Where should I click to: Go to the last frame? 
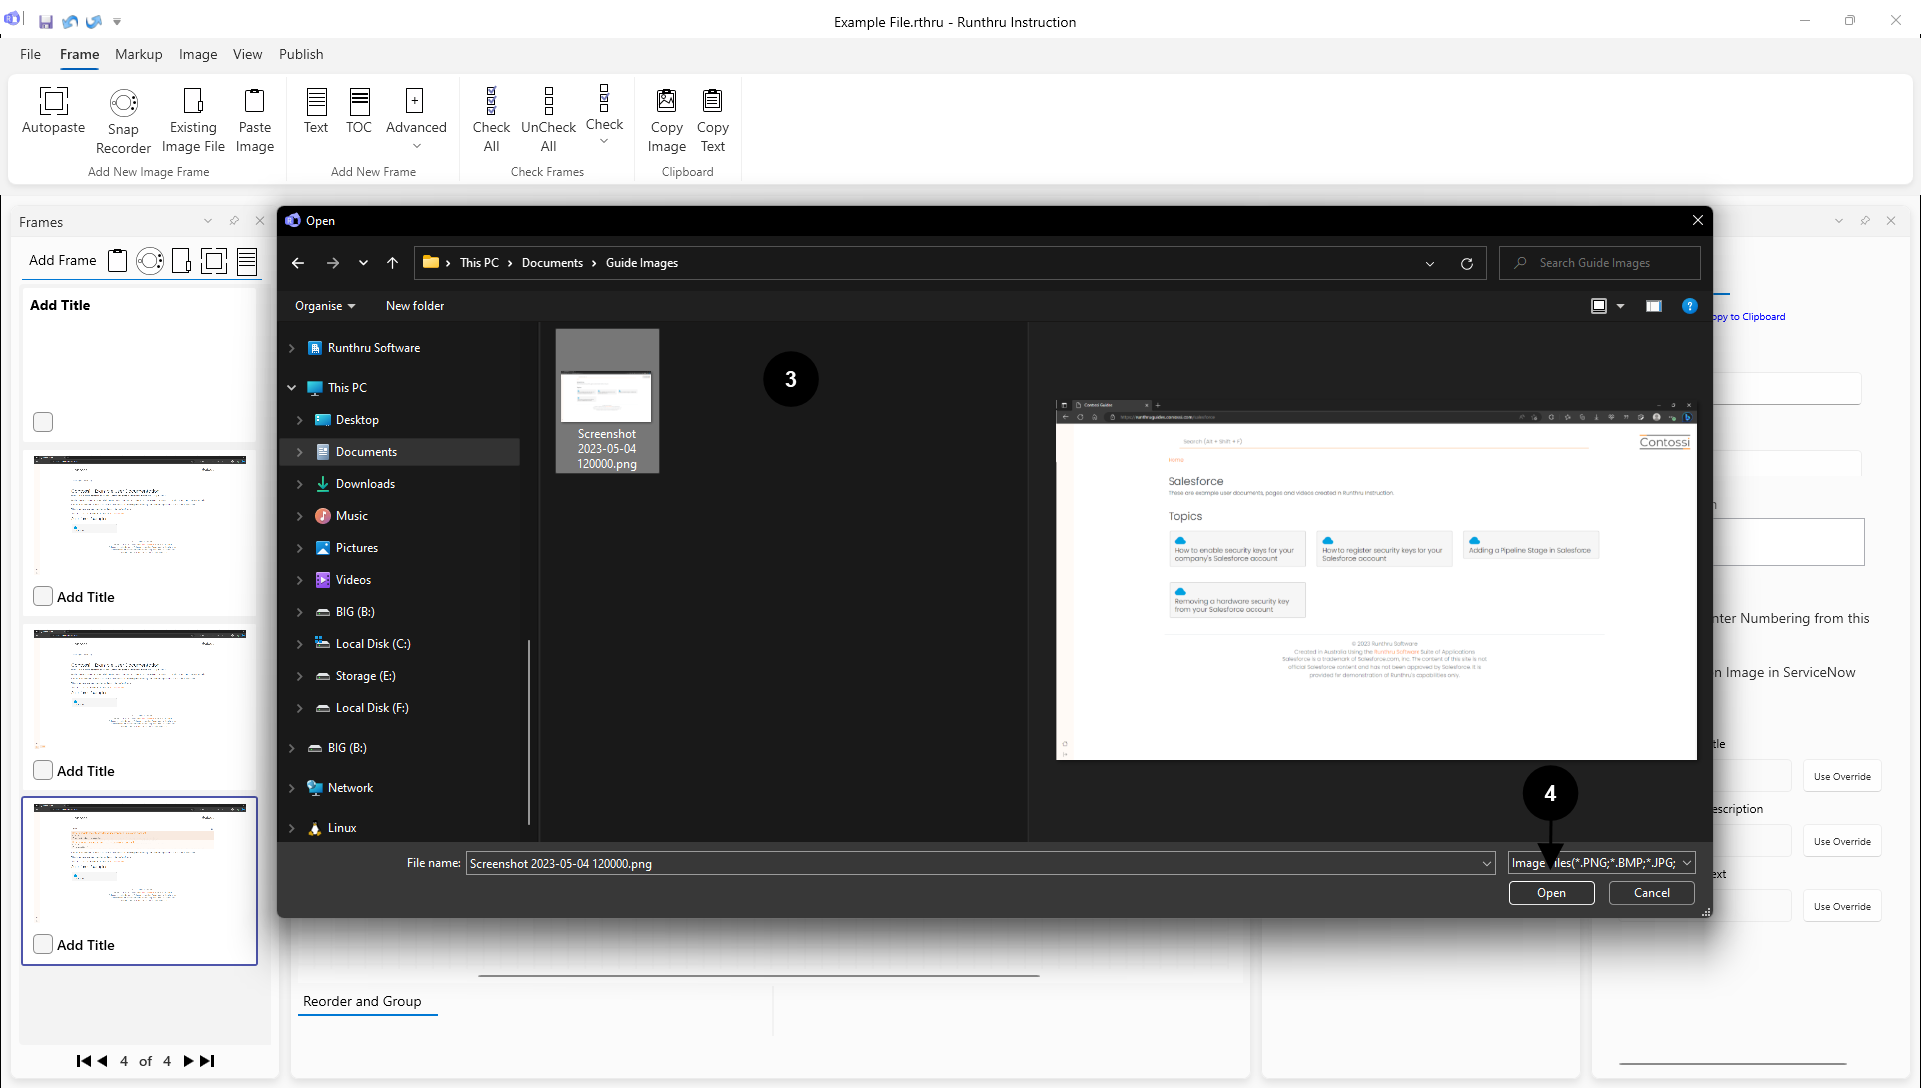click(207, 1061)
